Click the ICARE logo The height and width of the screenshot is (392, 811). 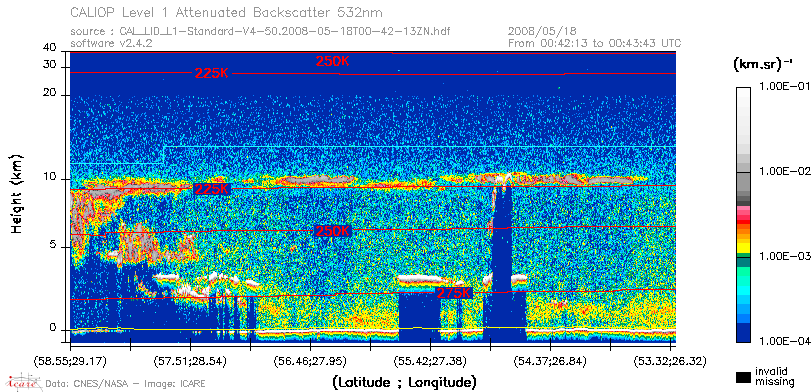23,382
